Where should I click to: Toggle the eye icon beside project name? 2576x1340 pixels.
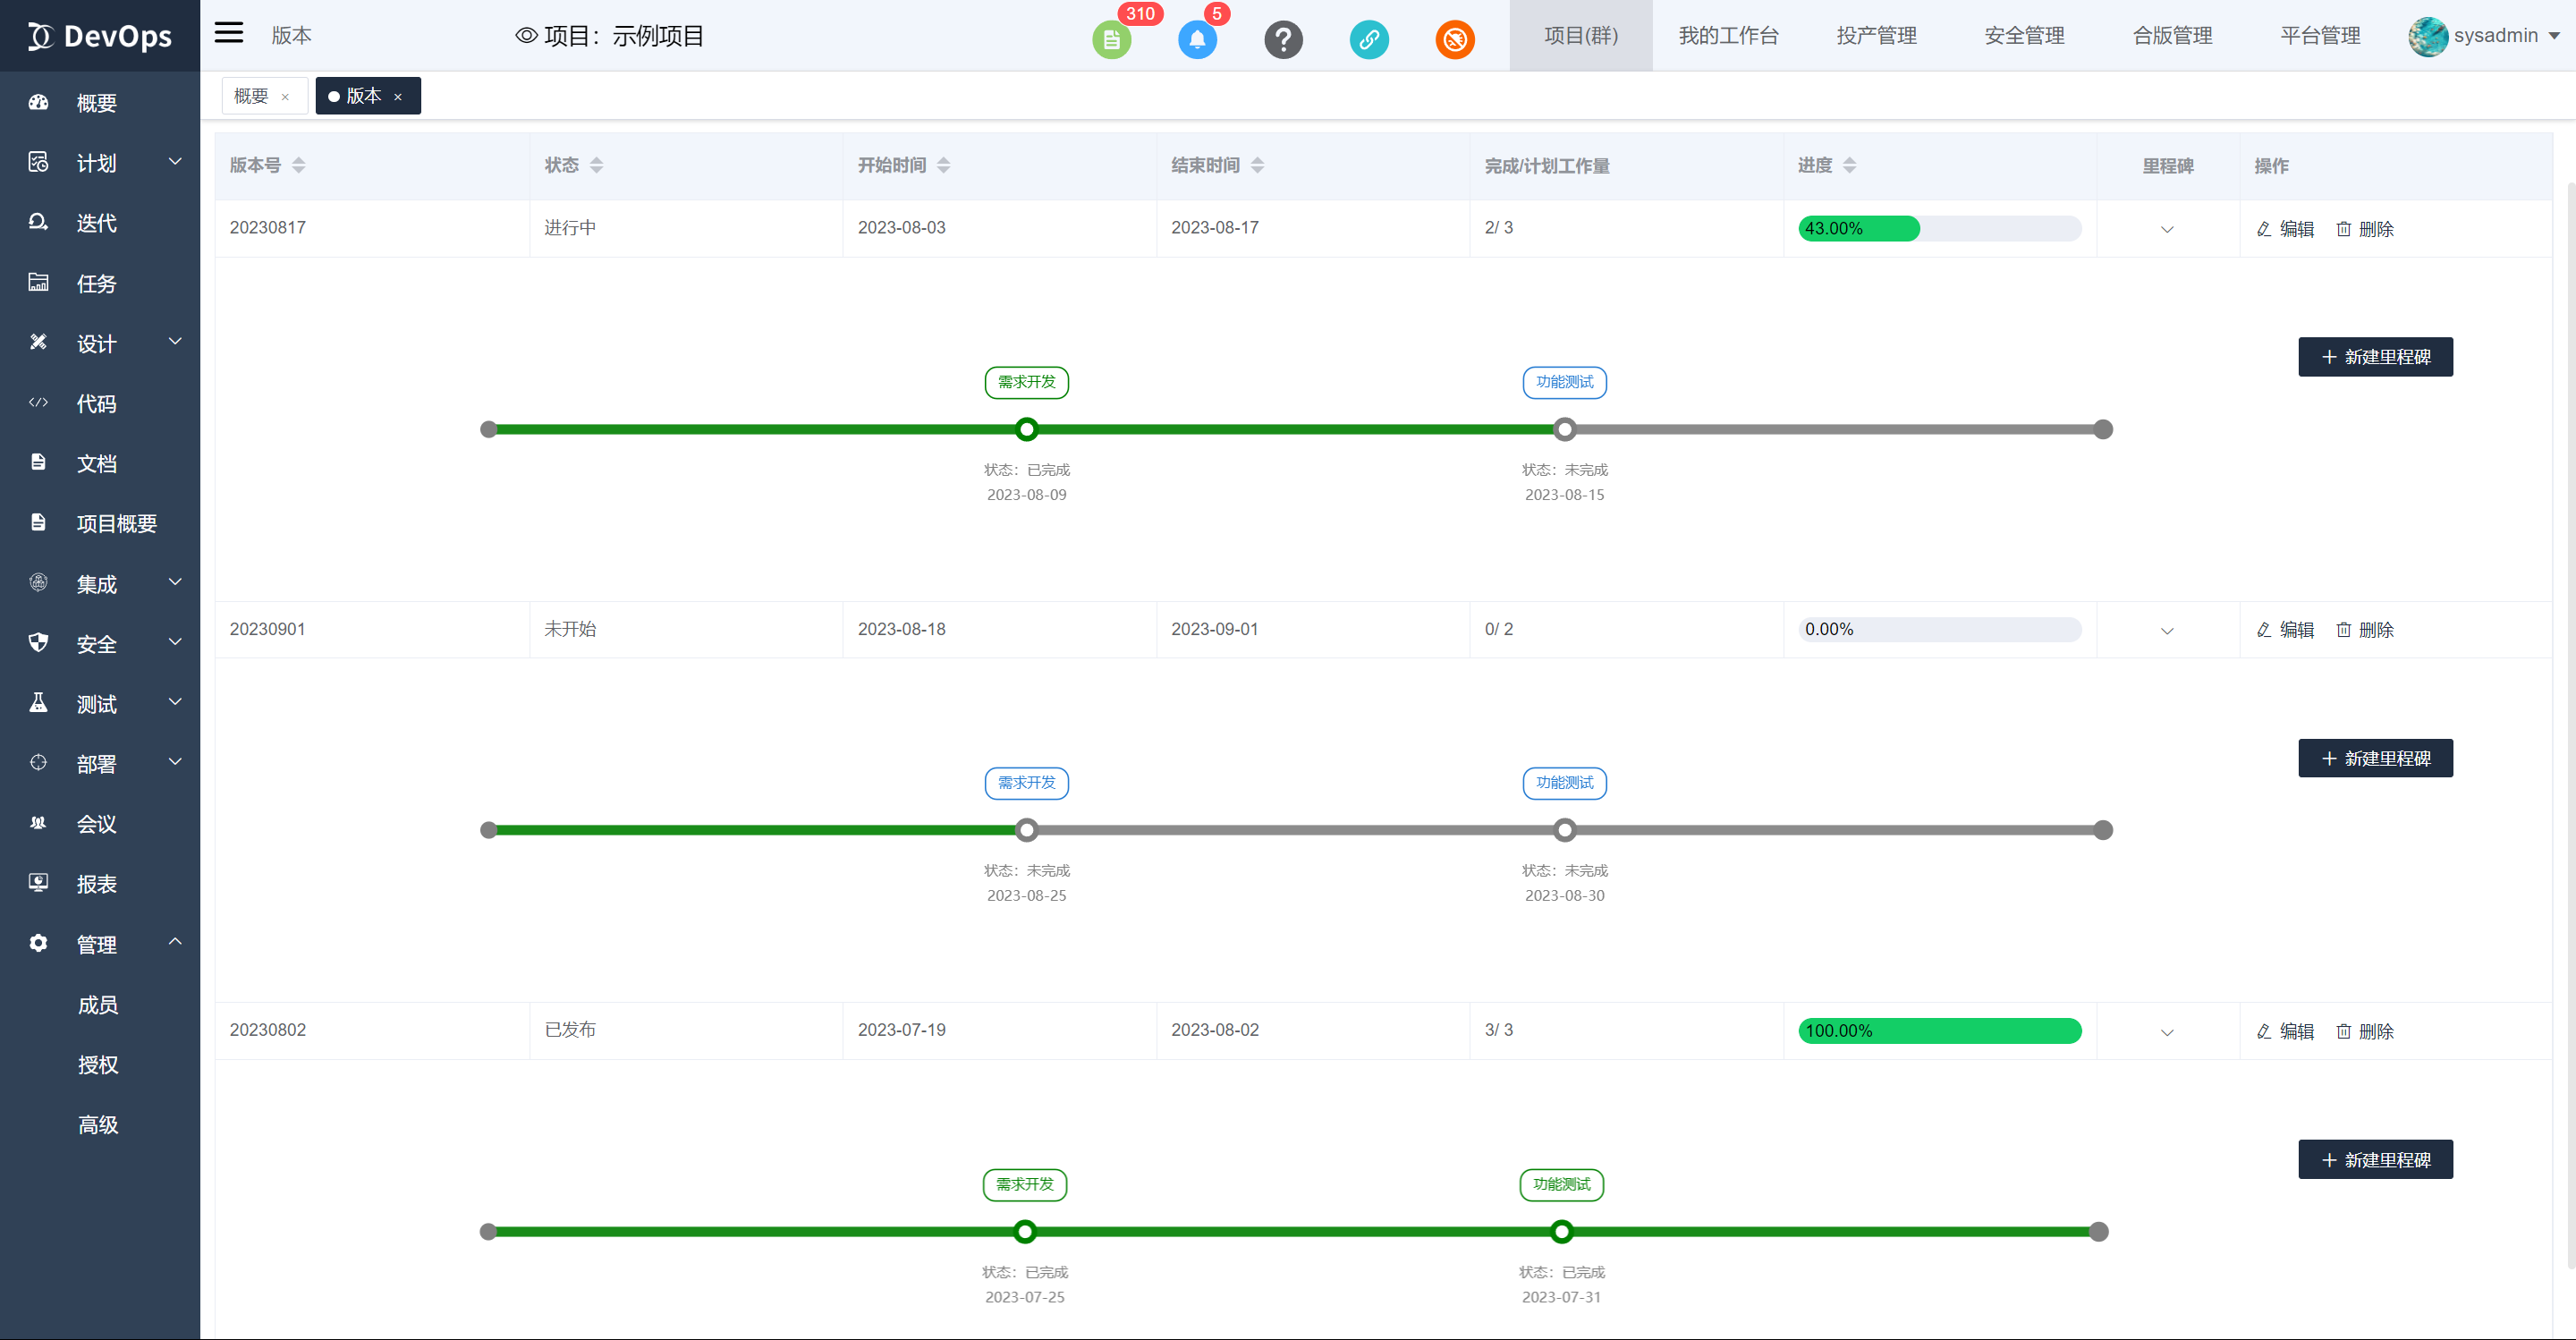[x=526, y=36]
